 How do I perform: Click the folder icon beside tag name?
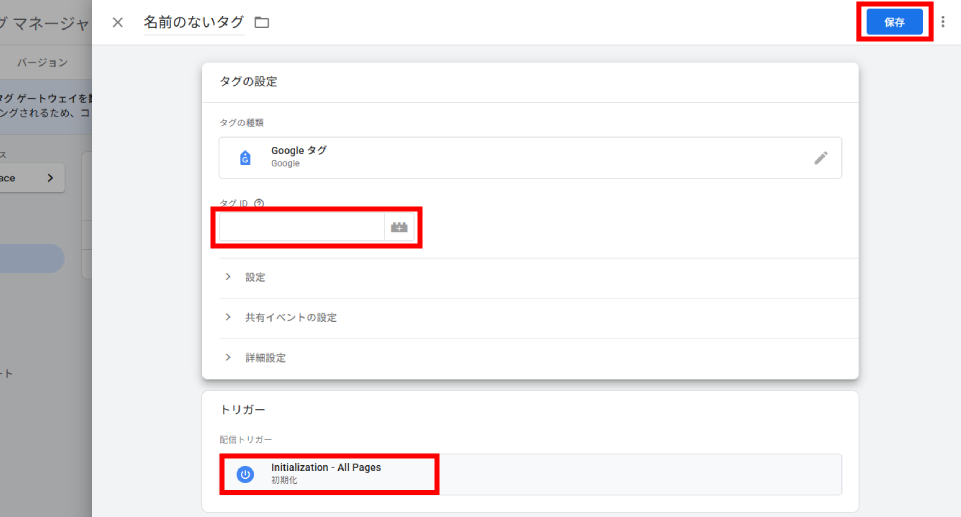pyautogui.click(x=262, y=22)
